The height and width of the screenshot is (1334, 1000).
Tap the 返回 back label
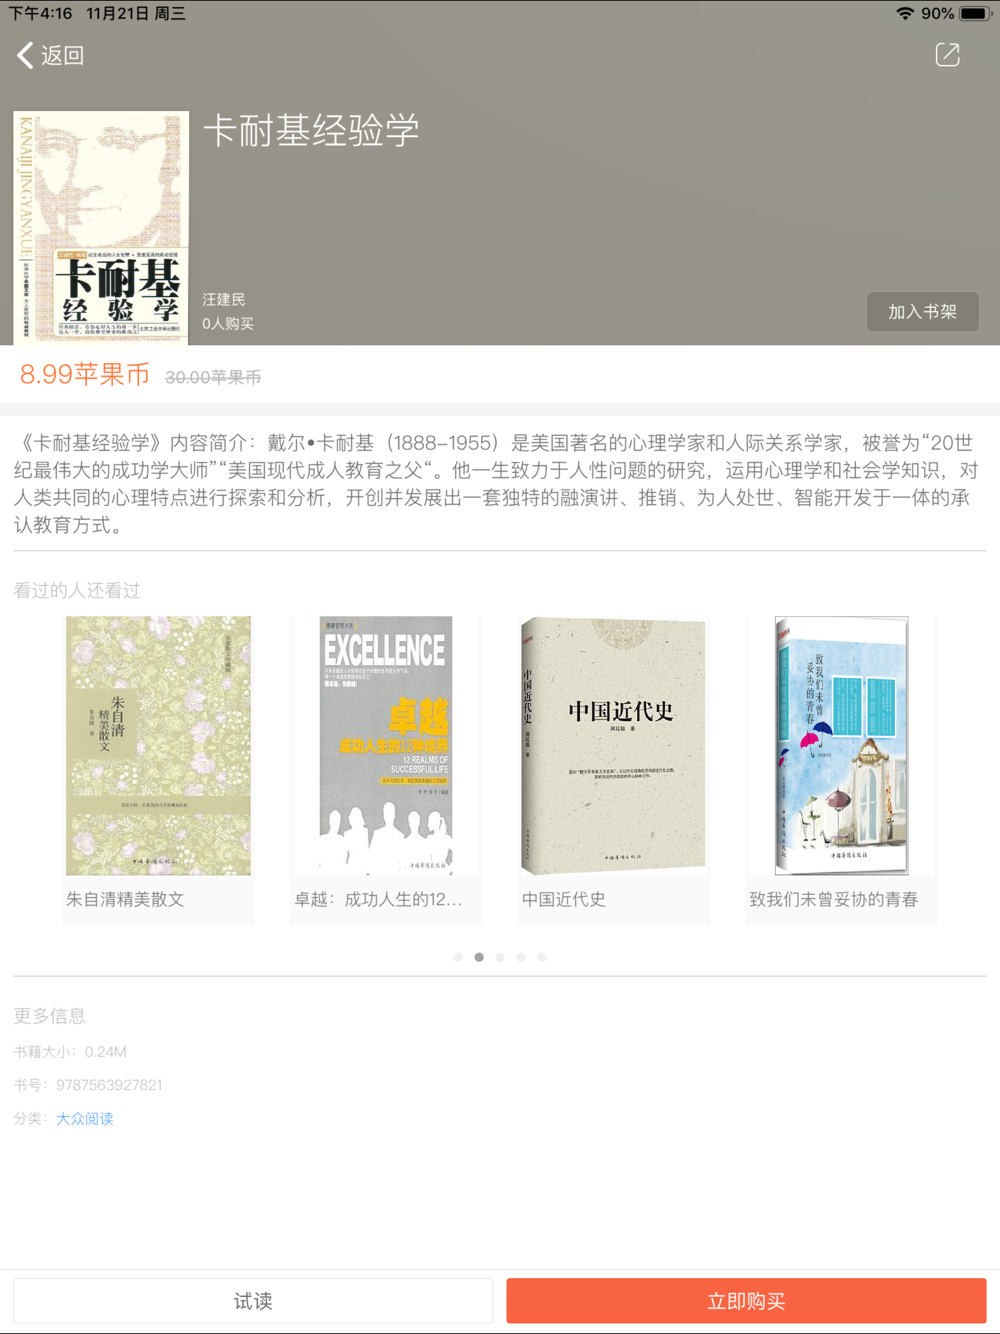pyautogui.click(x=62, y=55)
